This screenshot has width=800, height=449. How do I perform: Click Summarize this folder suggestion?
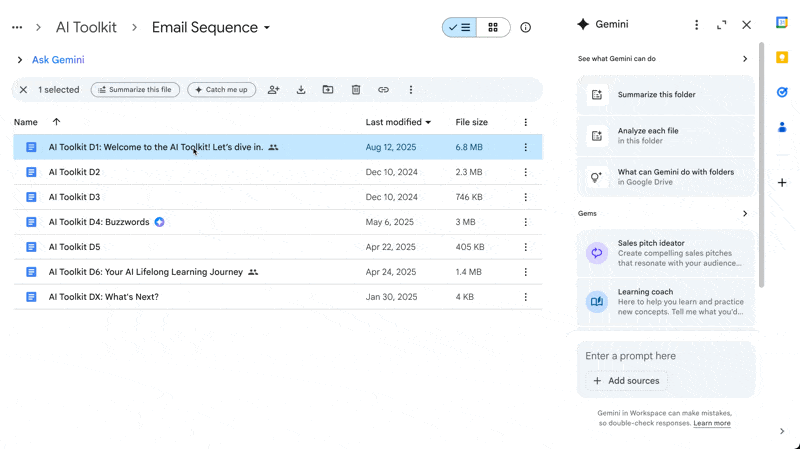click(666, 95)
